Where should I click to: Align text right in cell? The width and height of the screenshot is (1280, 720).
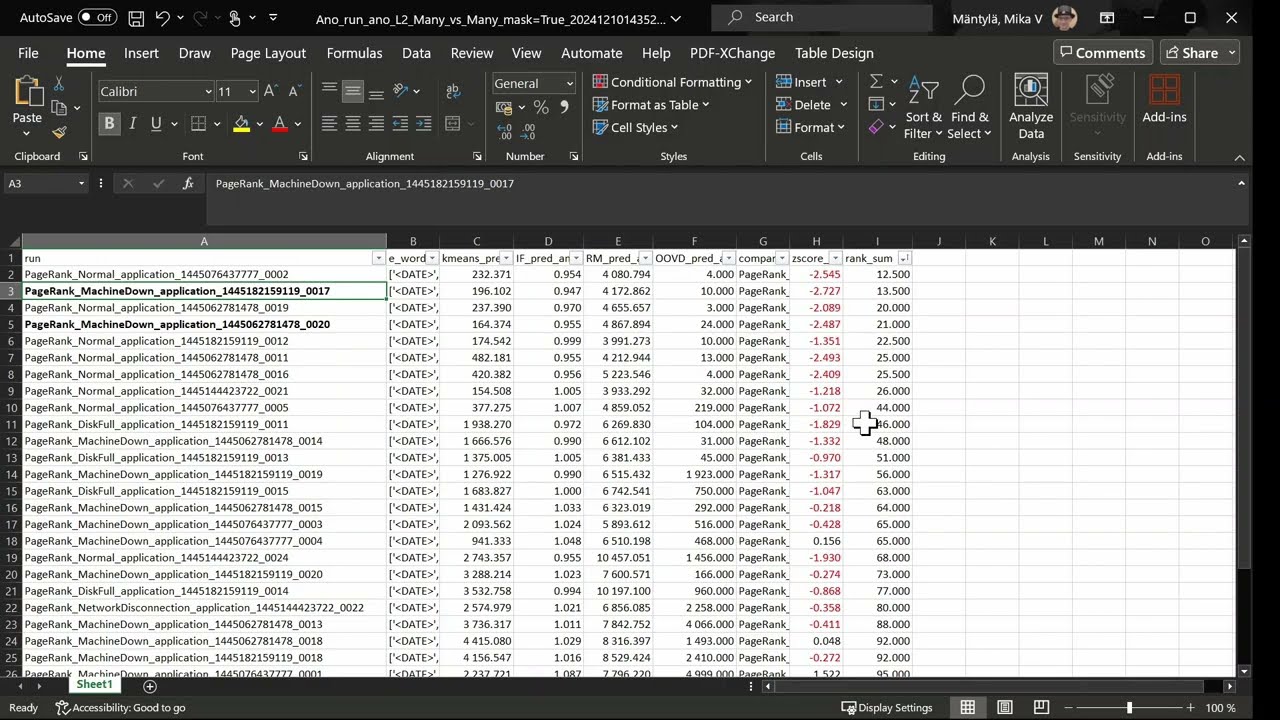[376, 124]
